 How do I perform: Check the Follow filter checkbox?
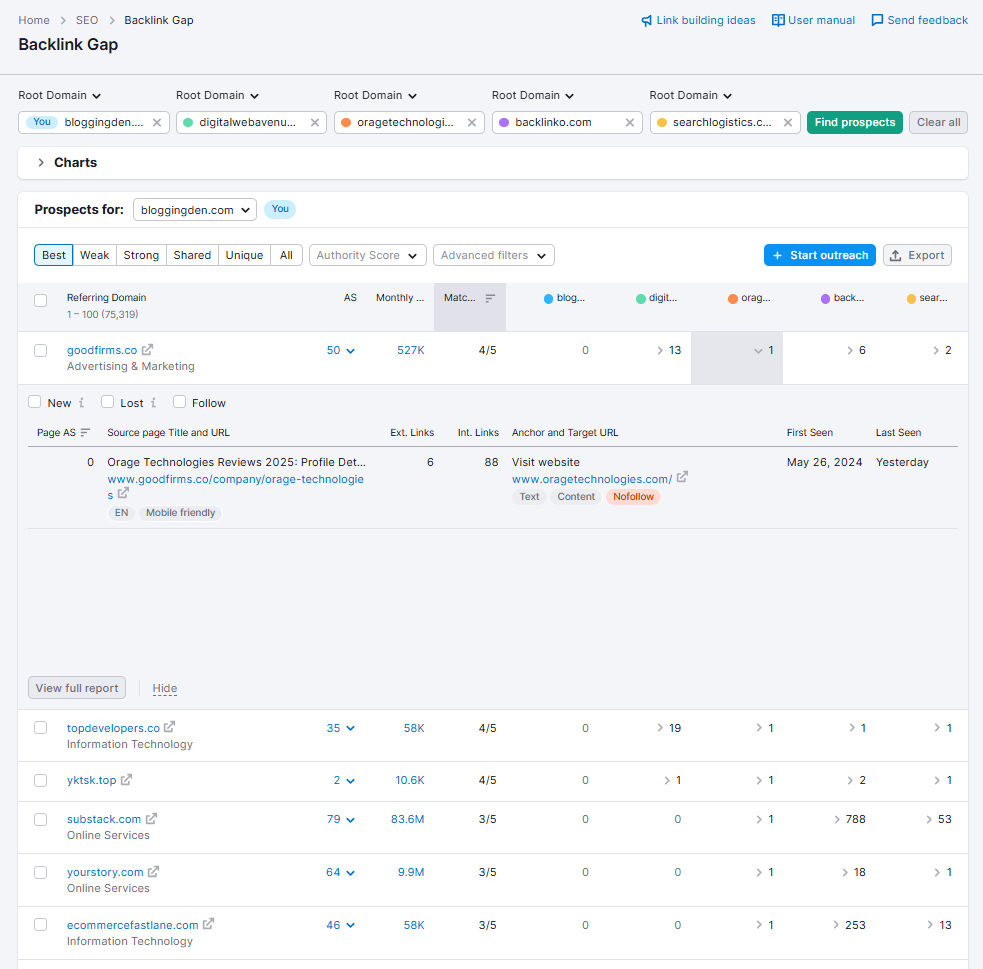(177, 402)
